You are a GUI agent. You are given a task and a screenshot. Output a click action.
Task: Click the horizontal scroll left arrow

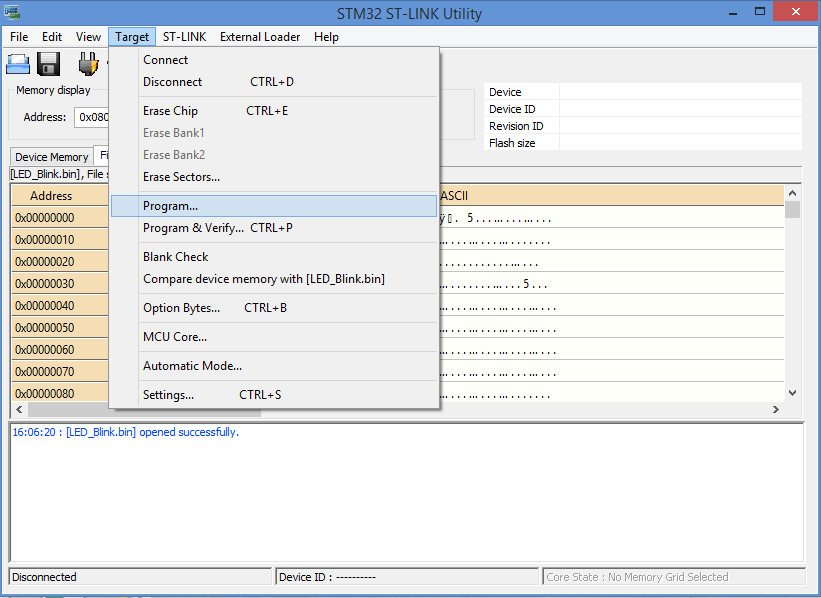tap(19, 409)
